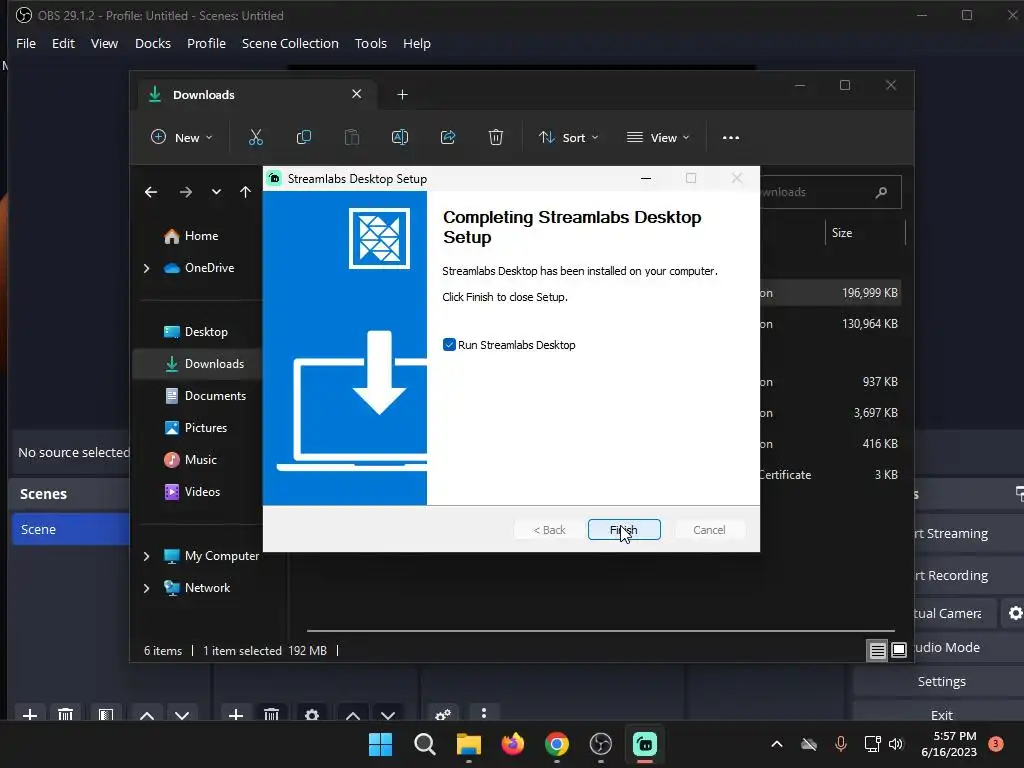Select Videos in navigation pane
The width and height of the screenshot is (1024, 768).
click(x=192, y=492)
